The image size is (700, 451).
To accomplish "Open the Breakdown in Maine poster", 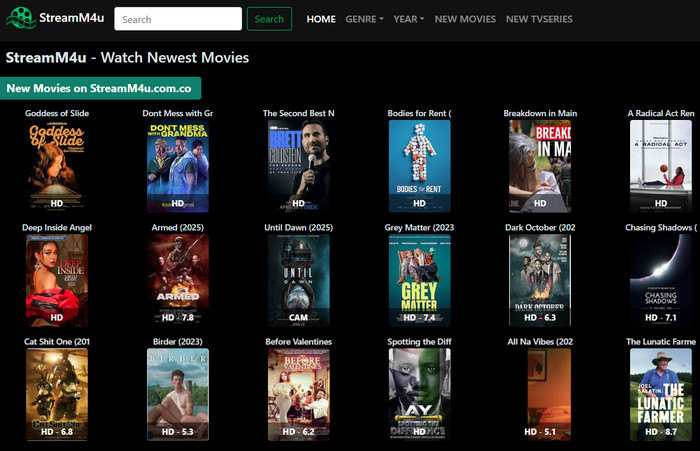I will (x=540, y=166).
